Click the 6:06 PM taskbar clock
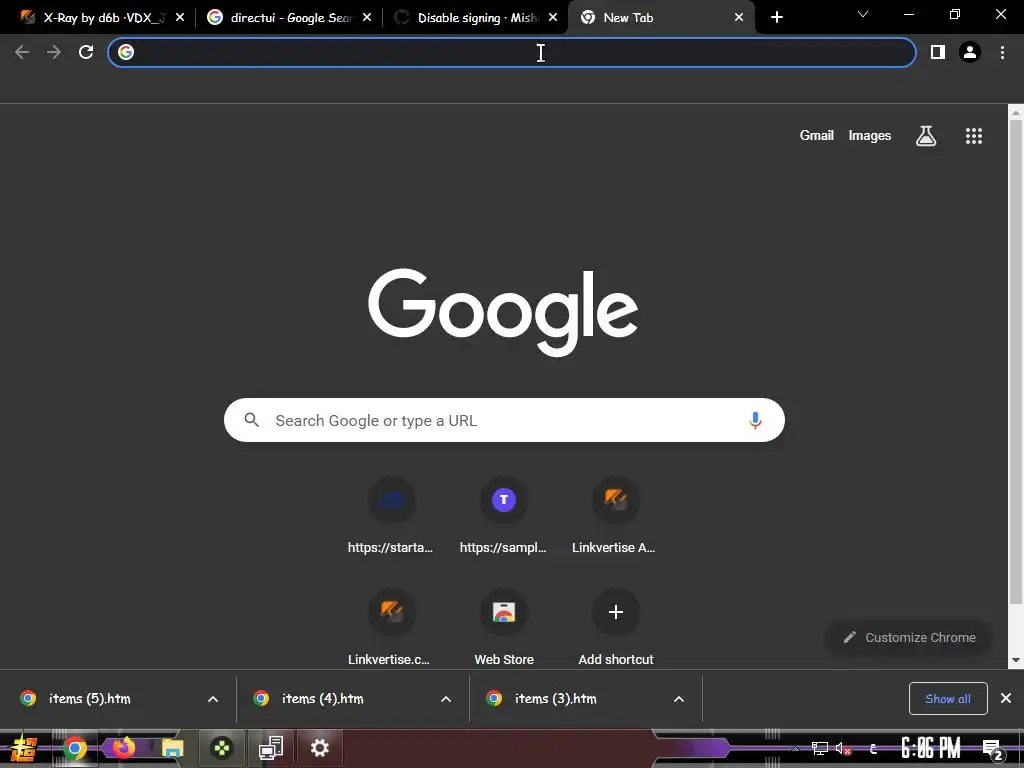The width and height of the screenshot is (1024, 768). pyautogui.click(x=931, y=748)
